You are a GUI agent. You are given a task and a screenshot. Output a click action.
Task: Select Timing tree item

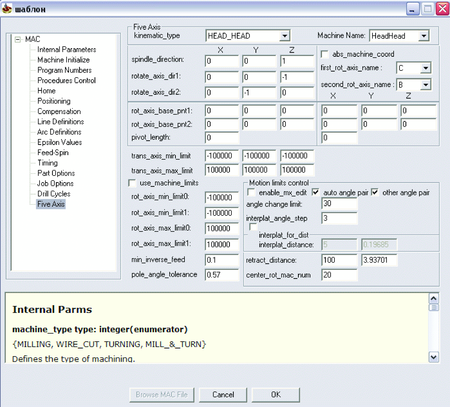47,163
